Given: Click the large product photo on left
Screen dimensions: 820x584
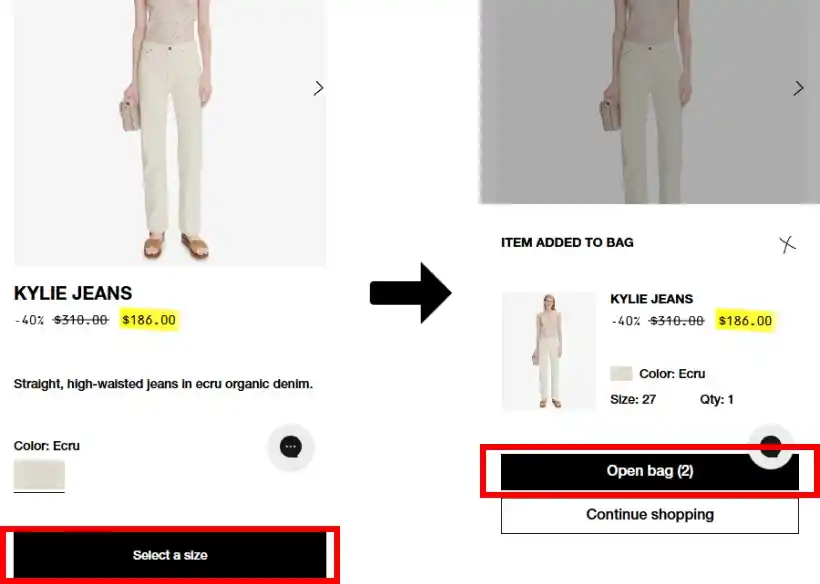Looking at the screenshot, I should [170, 132].
